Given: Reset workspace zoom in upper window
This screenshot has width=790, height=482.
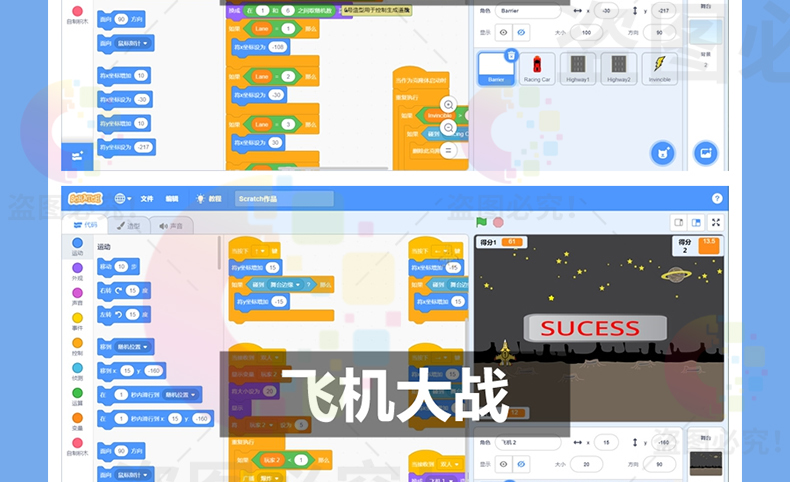Looking at the screenshot, I should (448, 151).
